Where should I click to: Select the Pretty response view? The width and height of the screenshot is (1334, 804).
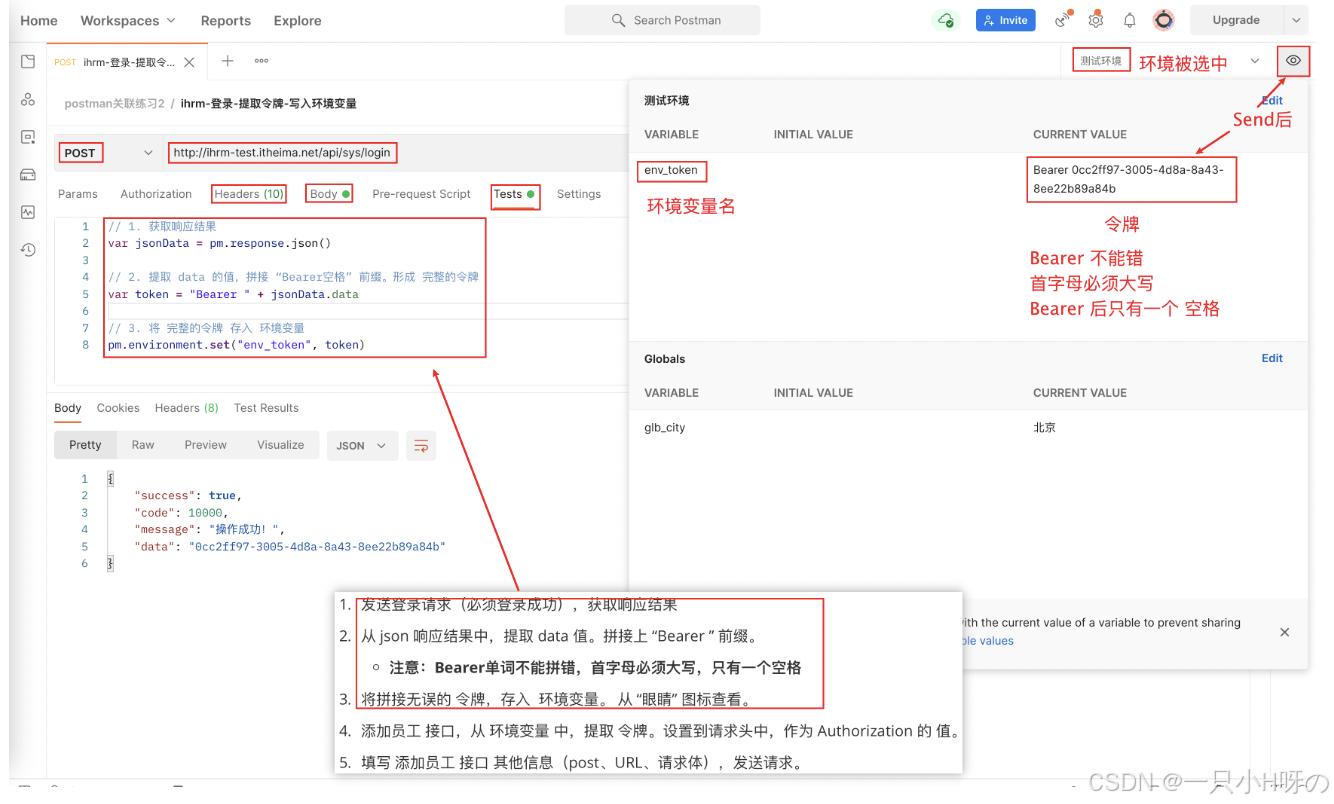(x=85, y=446)
